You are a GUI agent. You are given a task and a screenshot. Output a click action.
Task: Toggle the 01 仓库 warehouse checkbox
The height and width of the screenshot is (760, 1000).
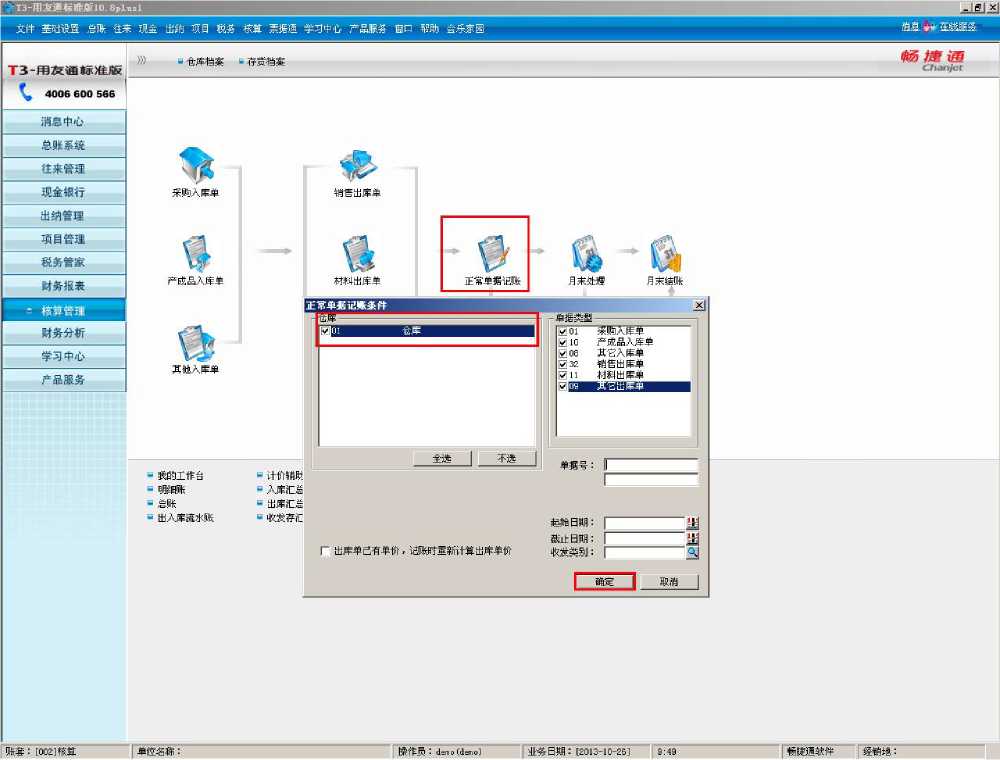click(325, 331)
